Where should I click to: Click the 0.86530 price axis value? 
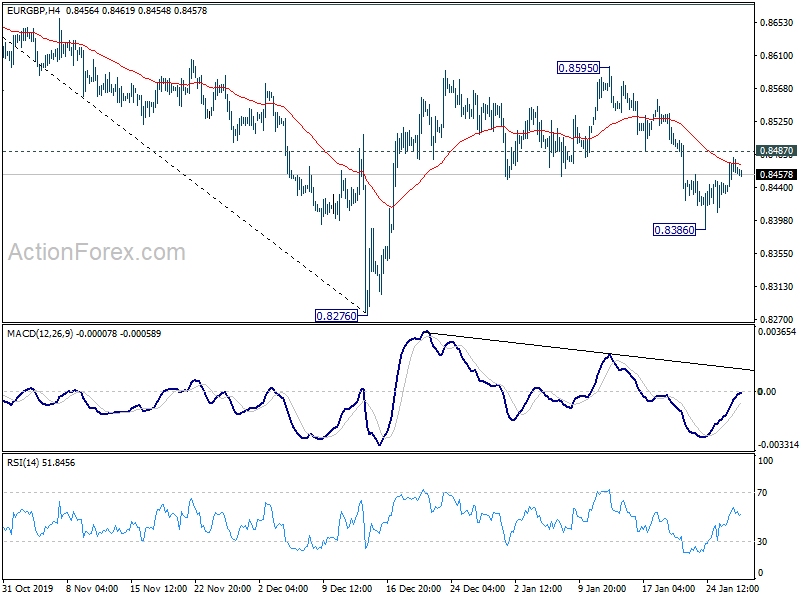(x=777, y=23)
